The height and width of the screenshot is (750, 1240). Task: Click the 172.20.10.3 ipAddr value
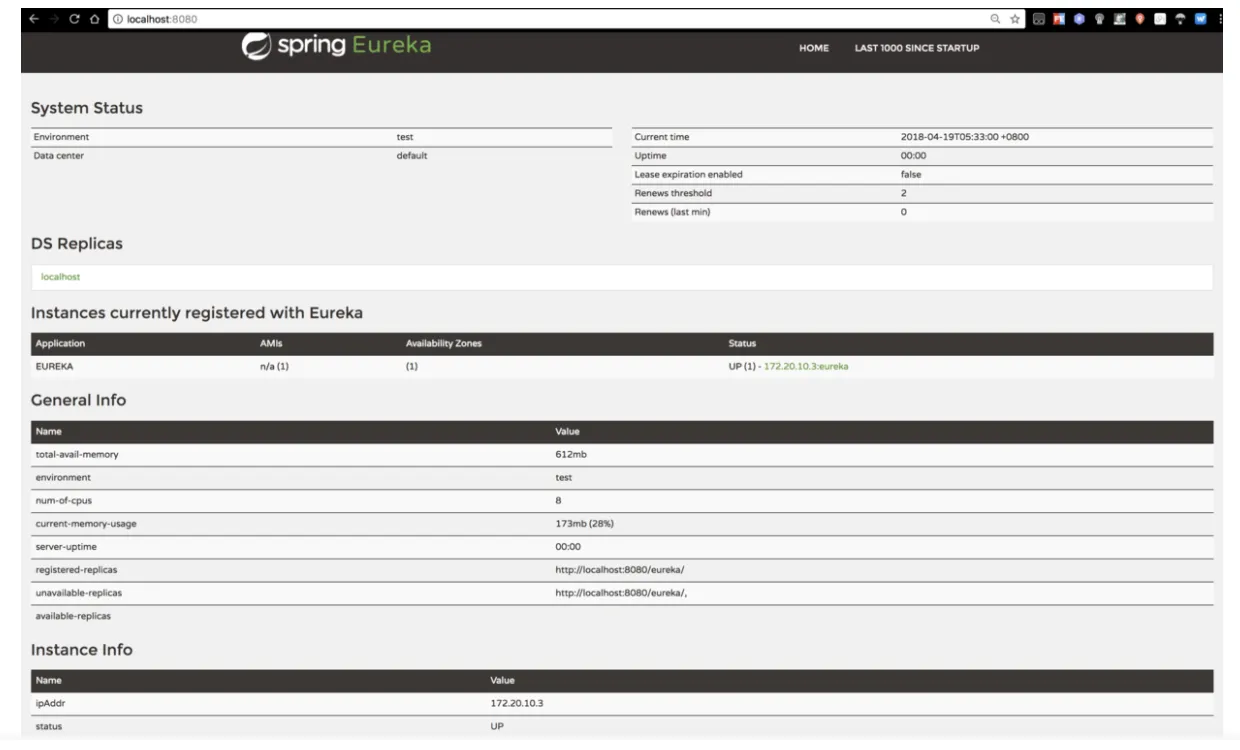517,703
